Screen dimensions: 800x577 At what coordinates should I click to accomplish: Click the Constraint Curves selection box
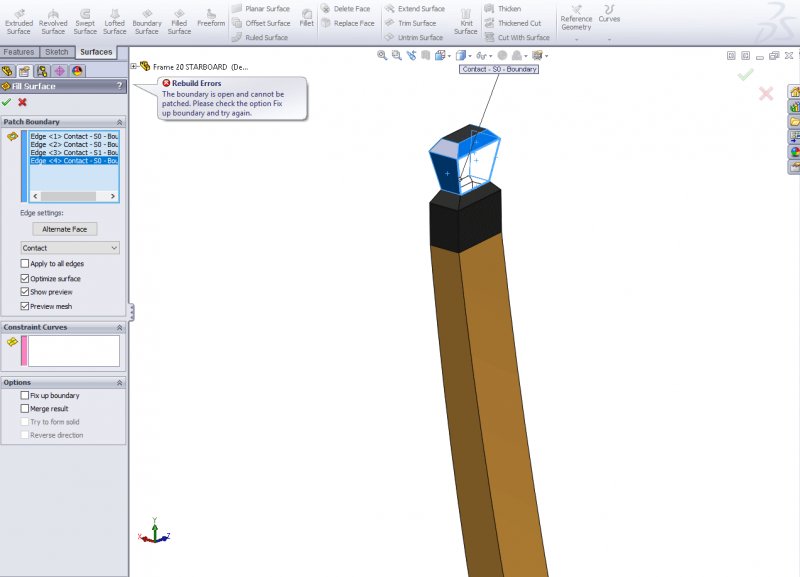point(73,350)
